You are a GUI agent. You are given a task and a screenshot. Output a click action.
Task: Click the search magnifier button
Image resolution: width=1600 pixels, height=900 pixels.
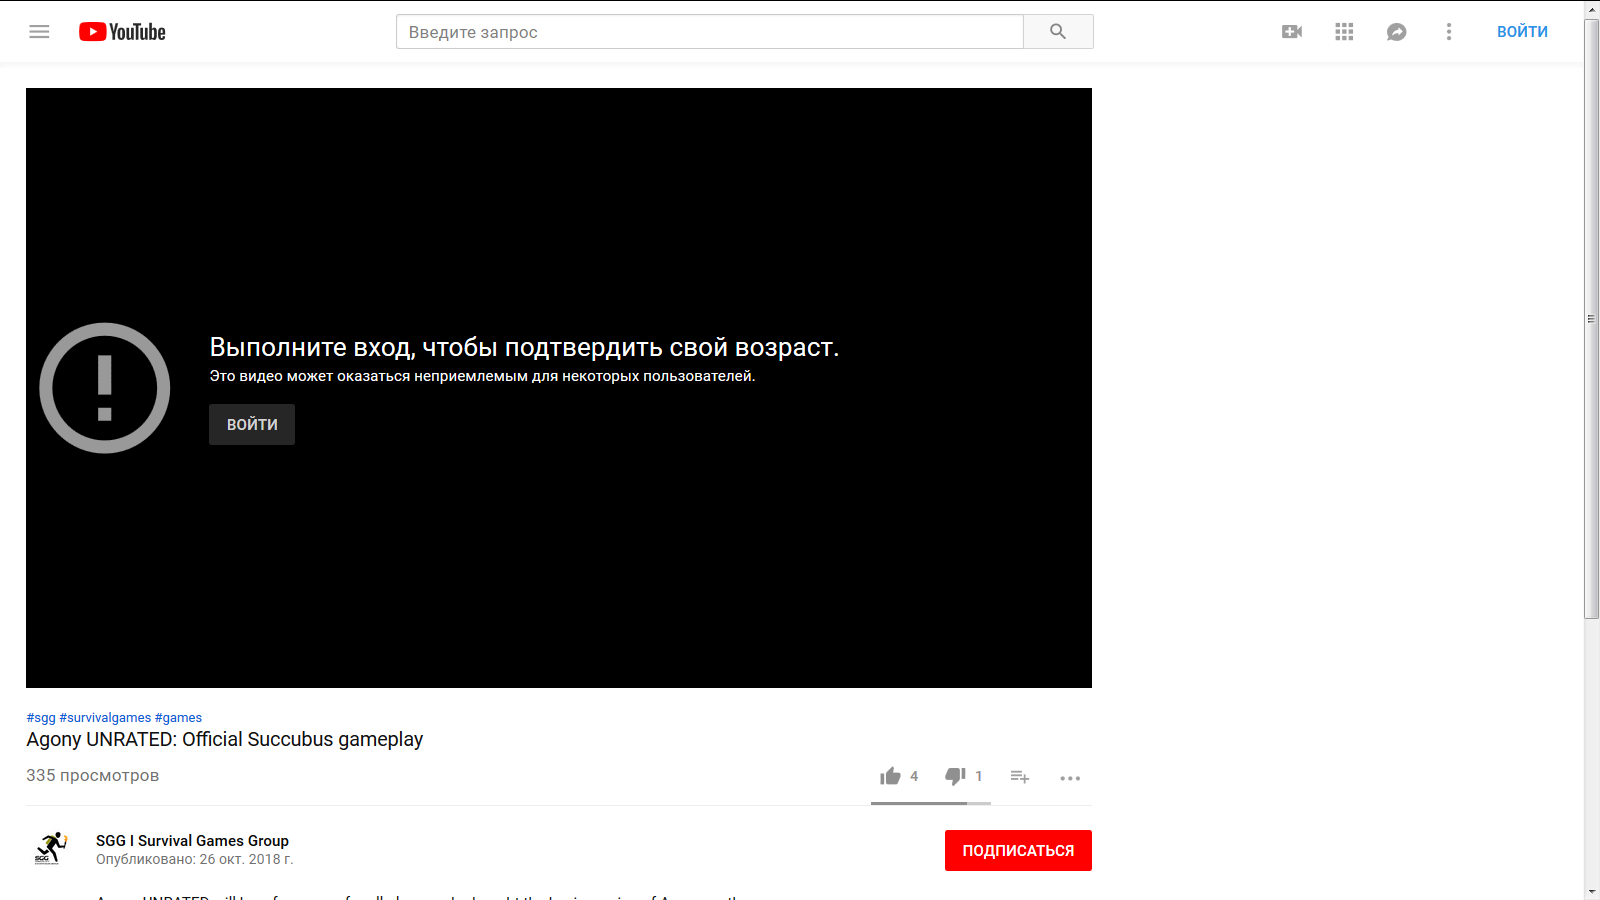pos(1058,32)
